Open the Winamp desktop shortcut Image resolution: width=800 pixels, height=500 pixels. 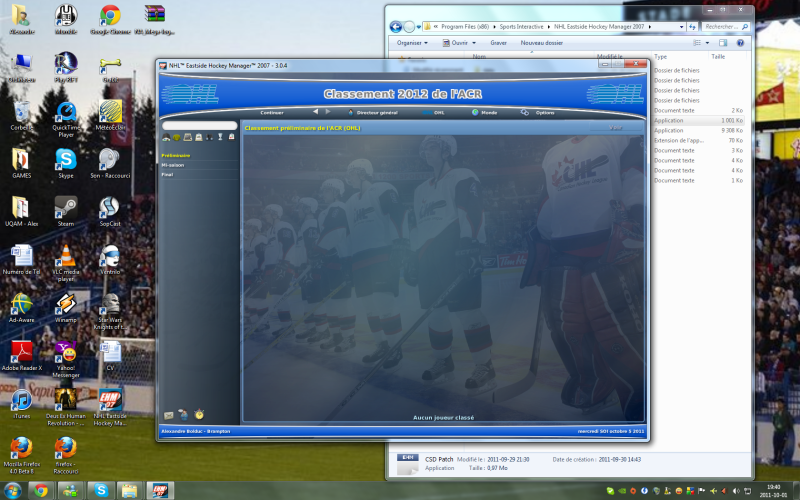pyautogui.click(x=66, y=308)
